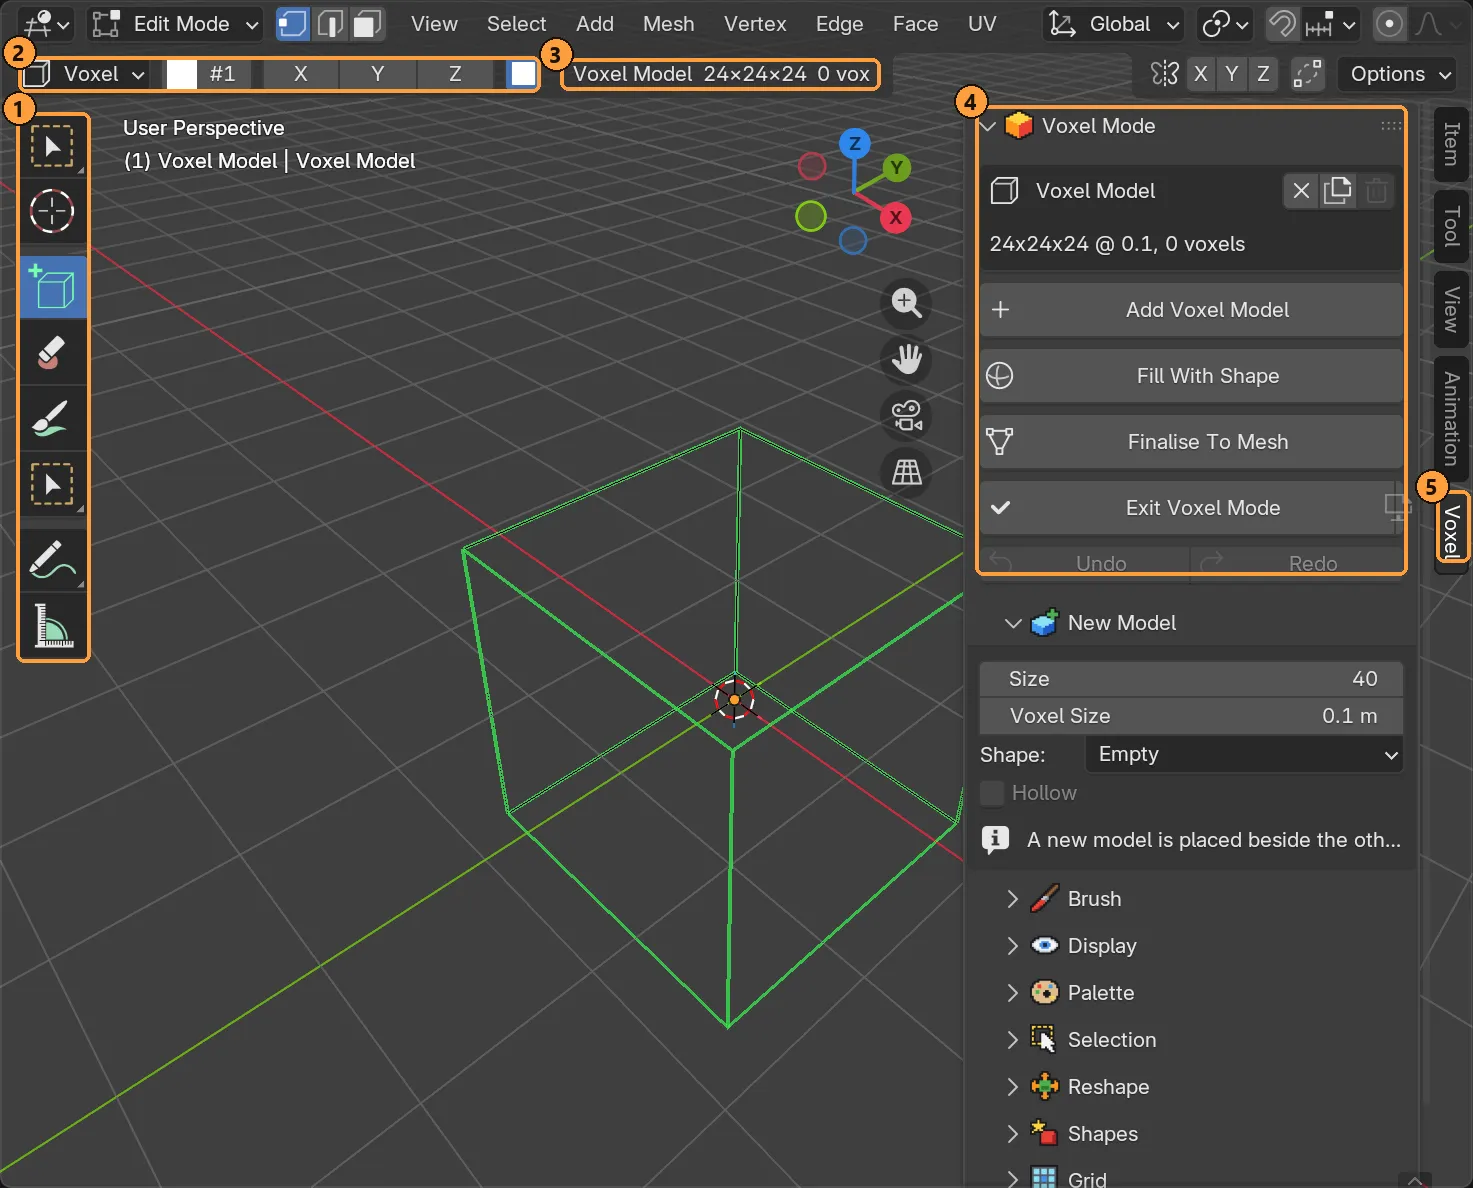Toggle Z mirror in mesh options
This screenshot has height=1188, width=1473.
click(1263, 74)
